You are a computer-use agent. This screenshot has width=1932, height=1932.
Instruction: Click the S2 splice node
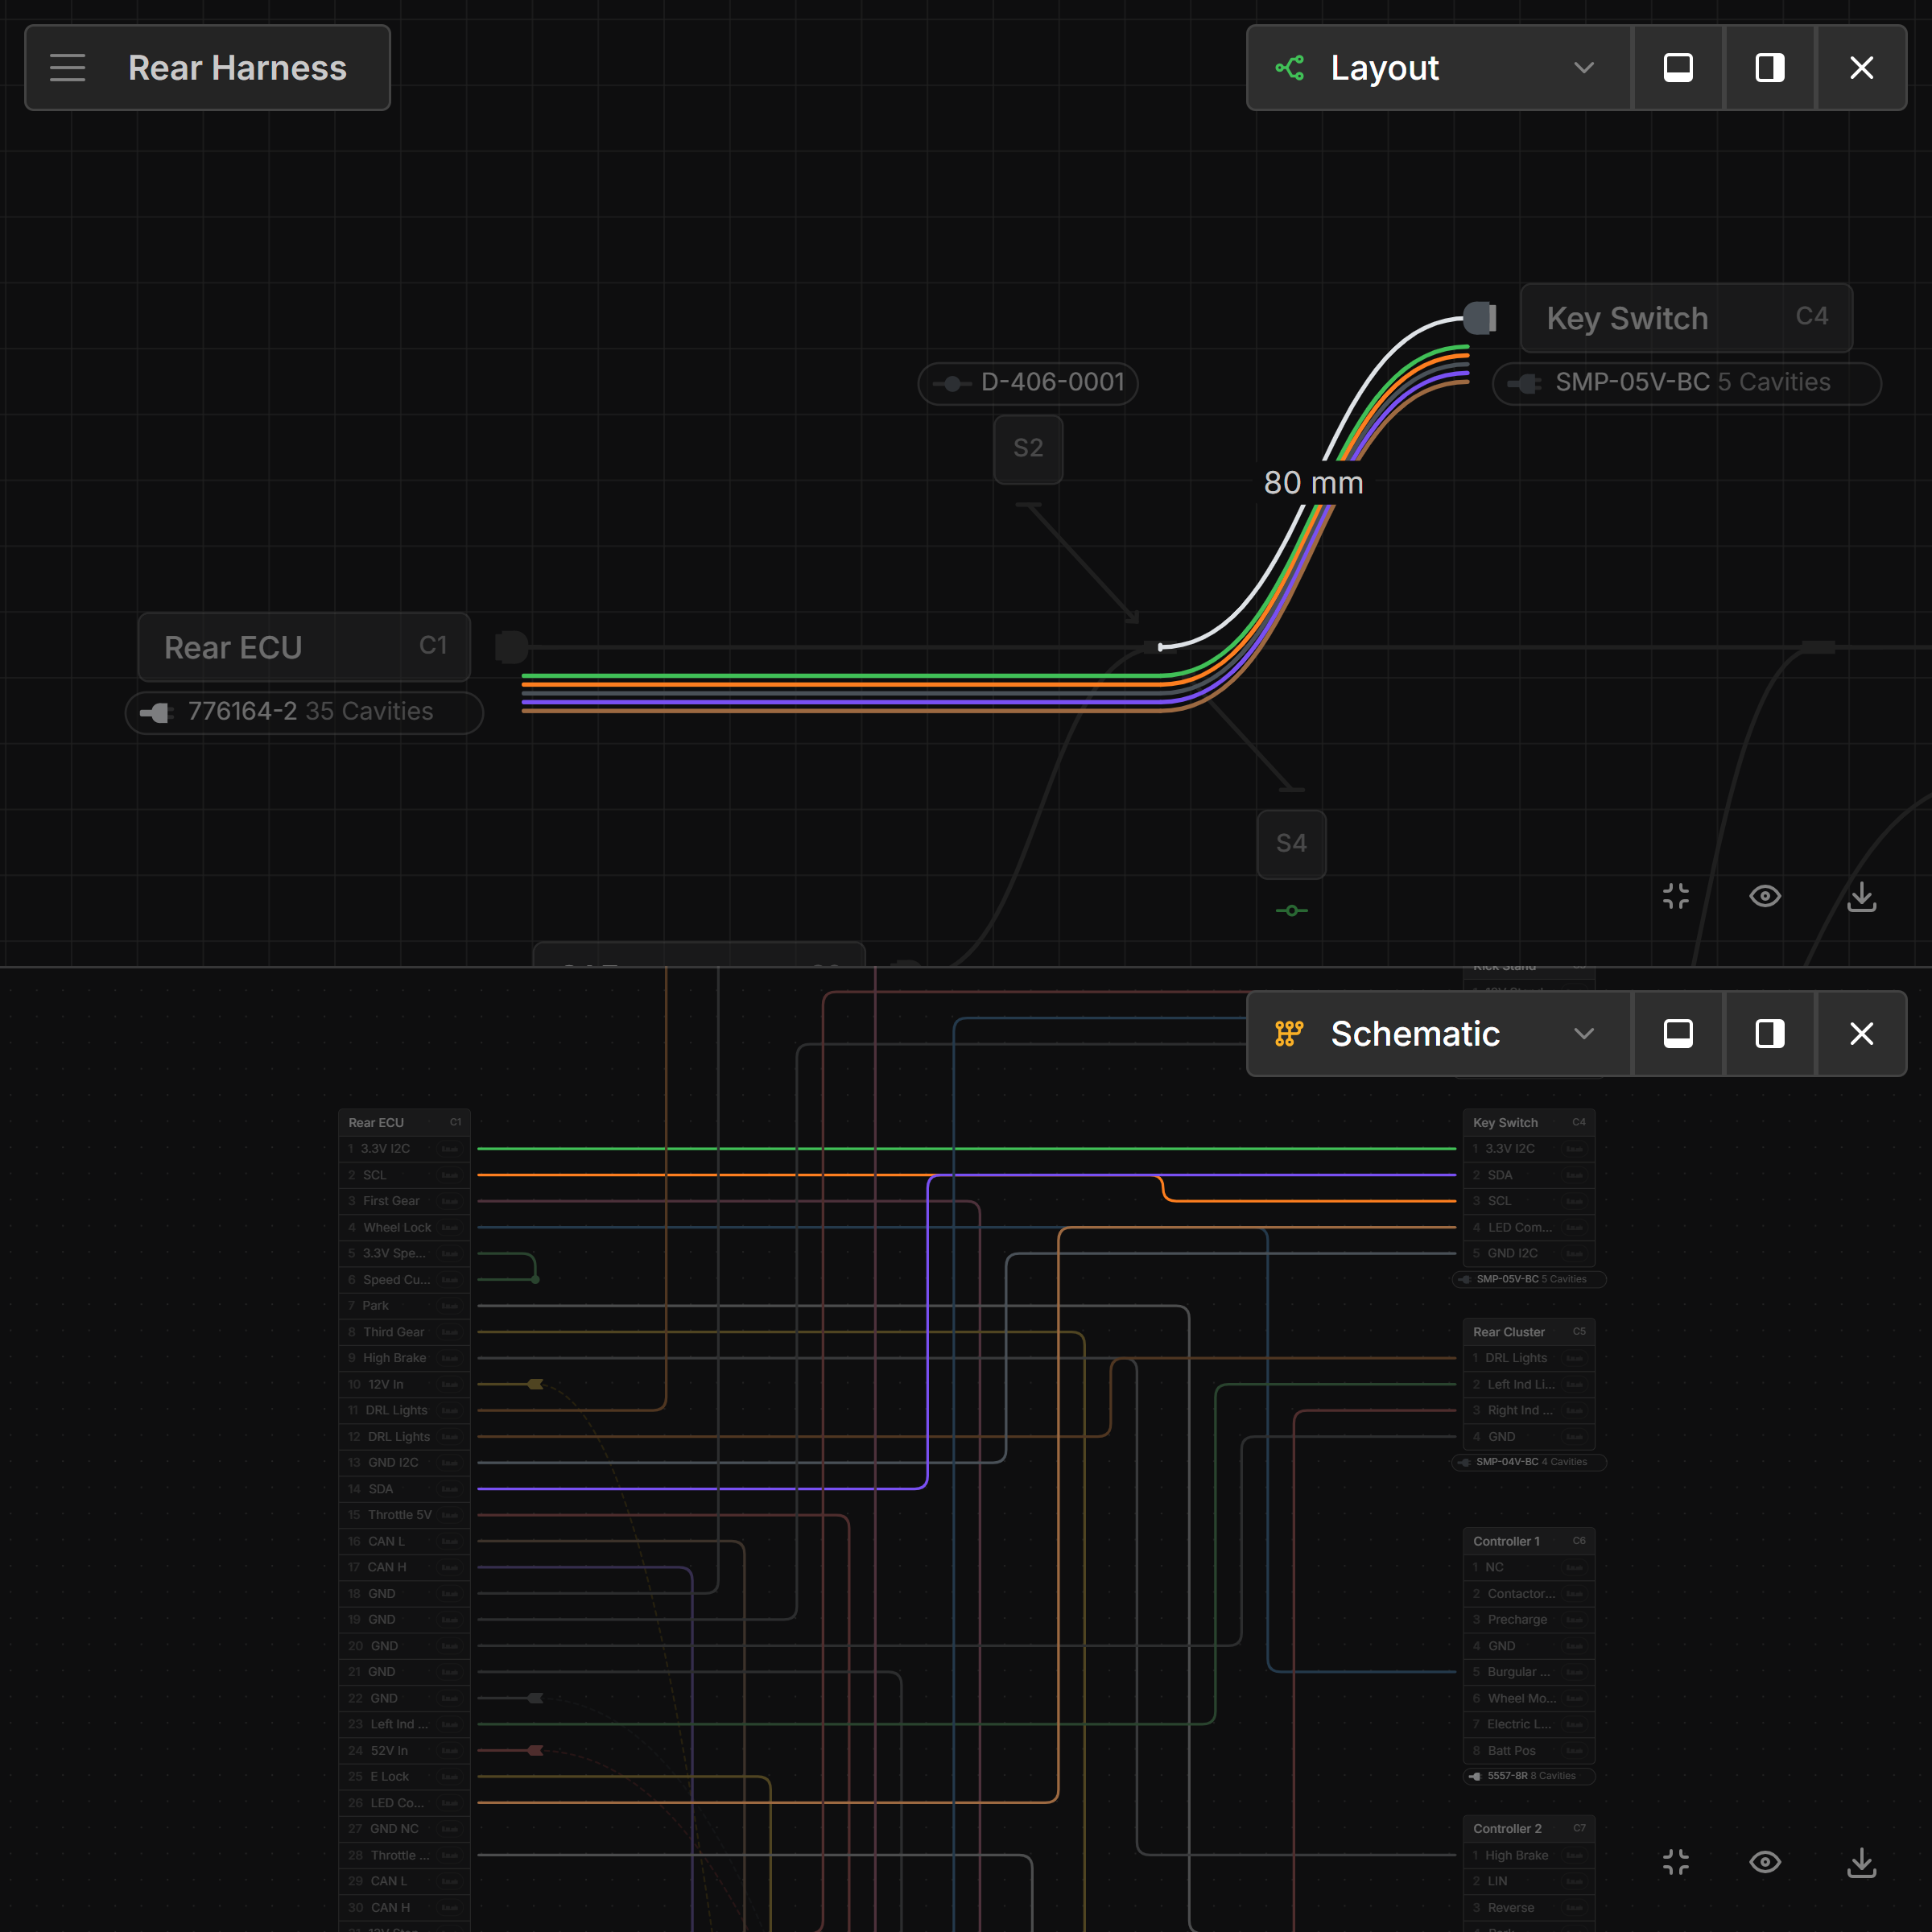click(1028, 448)
